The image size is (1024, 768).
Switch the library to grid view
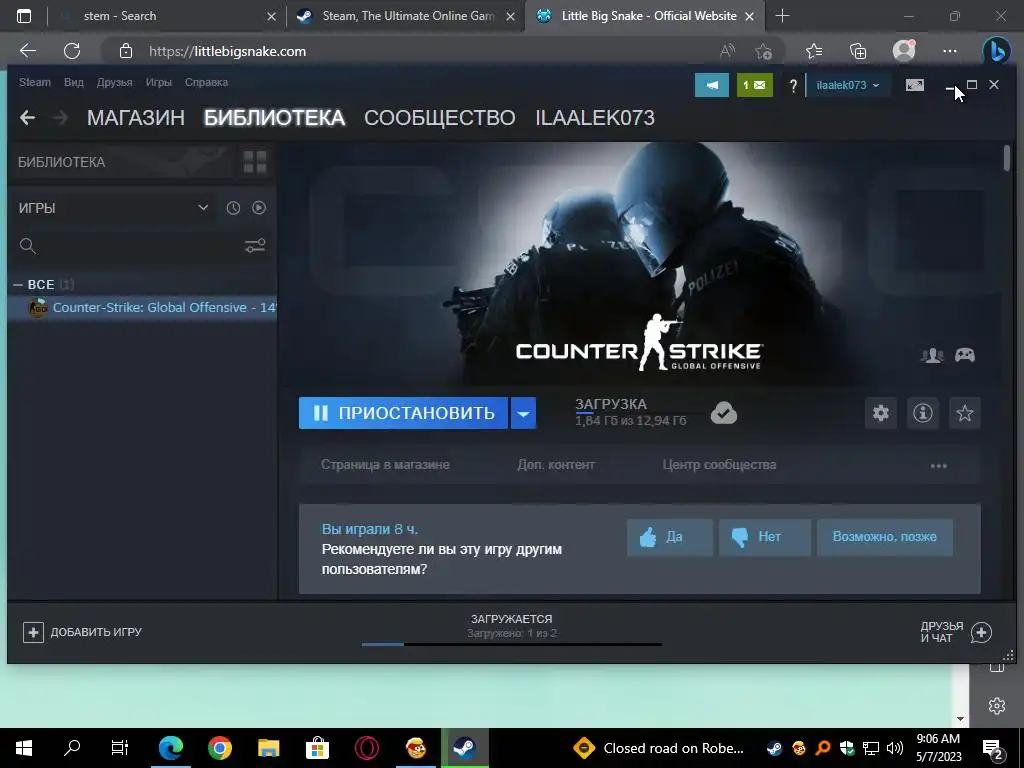pos(255,162)
